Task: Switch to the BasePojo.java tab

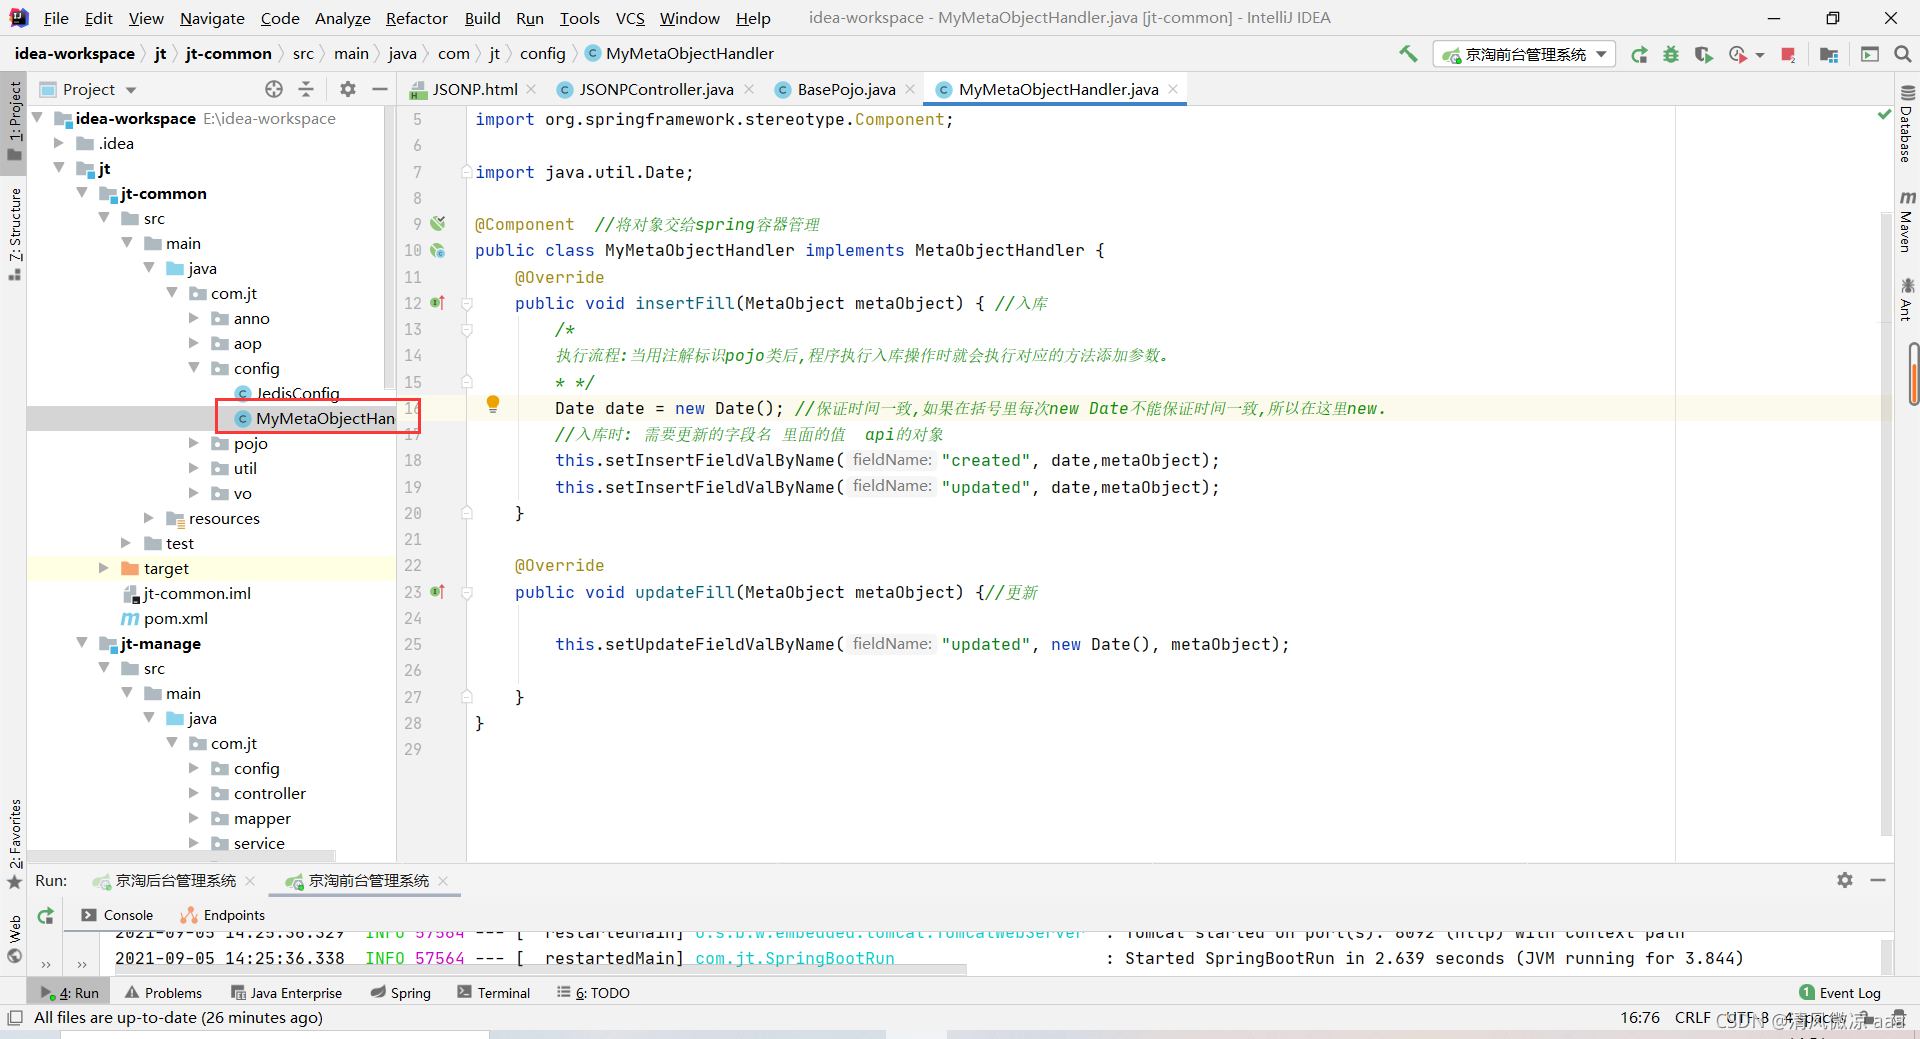Action: pos(846,89)
